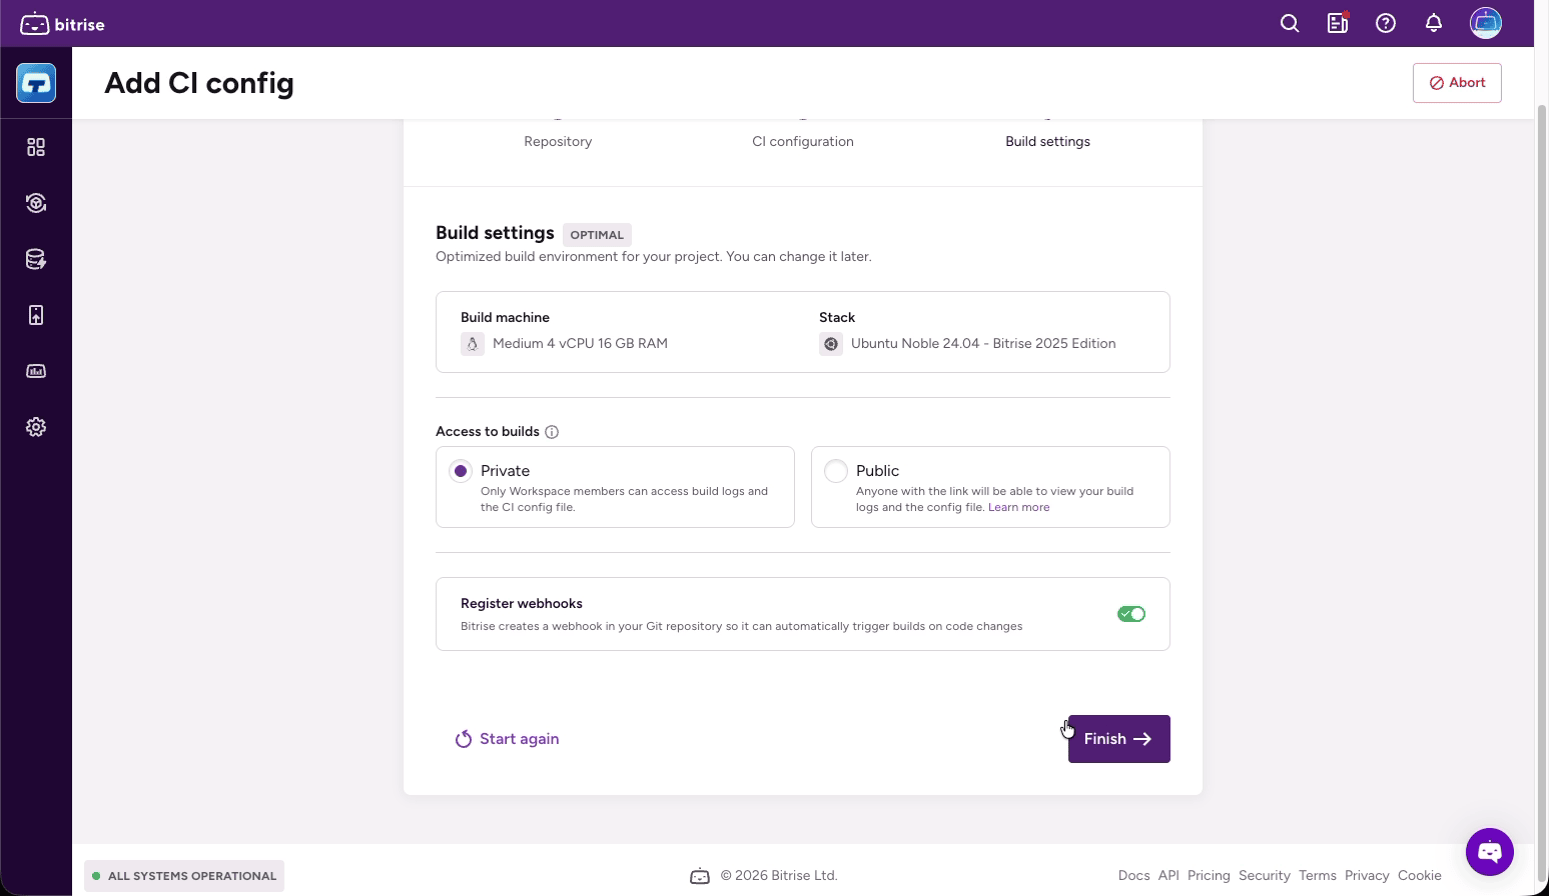This screenshot has height=896, width=1549.
Task: Open the insights chart sidebar icon
Action: tap(36, 371)
